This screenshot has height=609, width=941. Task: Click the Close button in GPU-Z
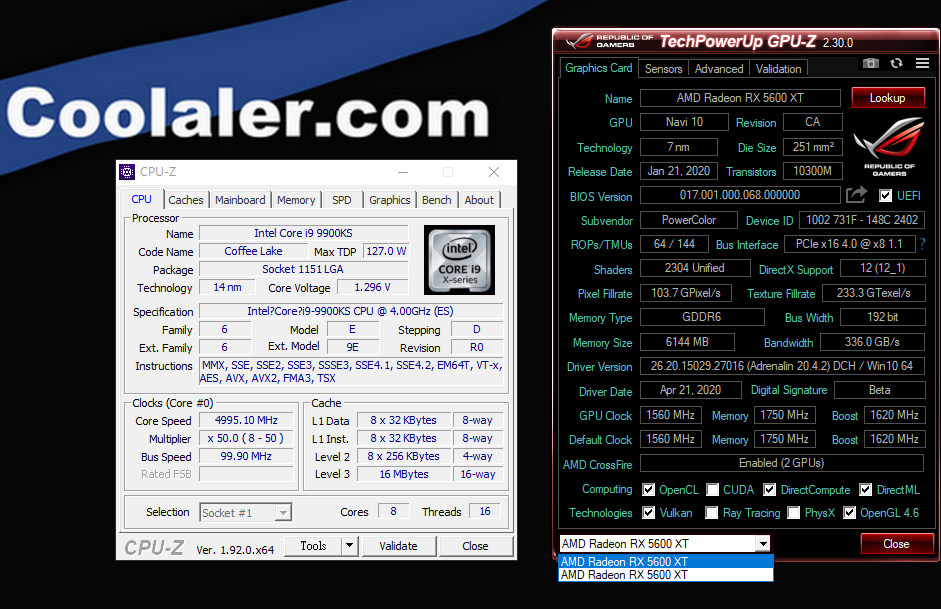(897, 544)
